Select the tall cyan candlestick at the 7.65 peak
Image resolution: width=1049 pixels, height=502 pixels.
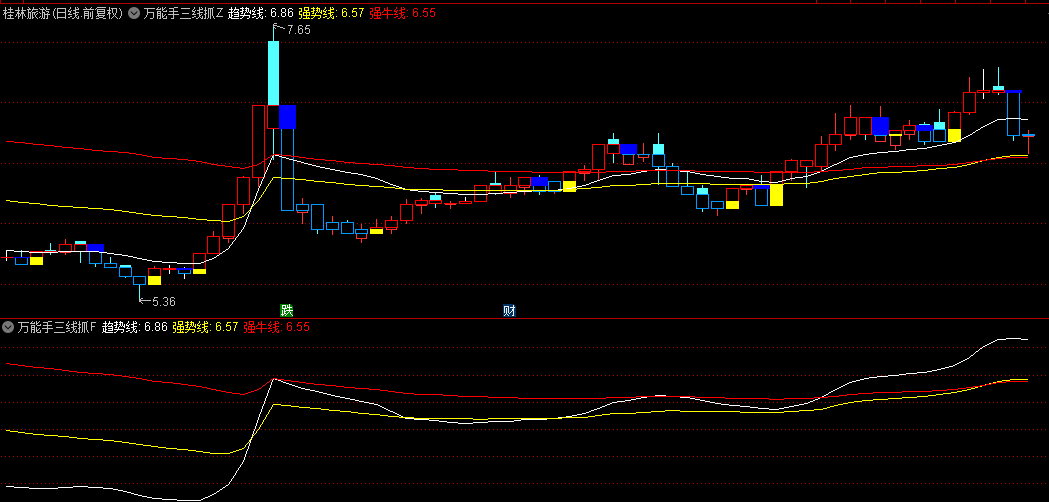click(273, 72)
